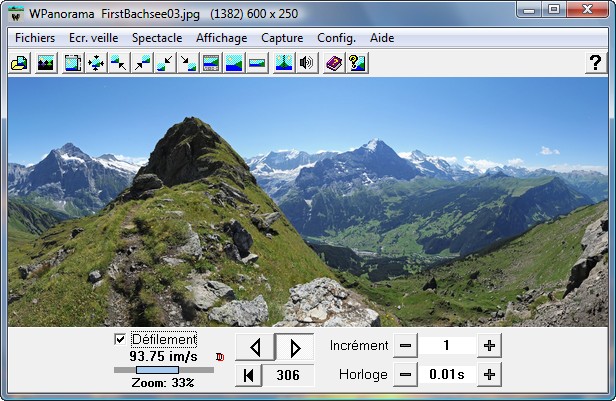Center the image with four-arrows icon
This screenshot has width=616, height=401.
click(x=96, y=63)
